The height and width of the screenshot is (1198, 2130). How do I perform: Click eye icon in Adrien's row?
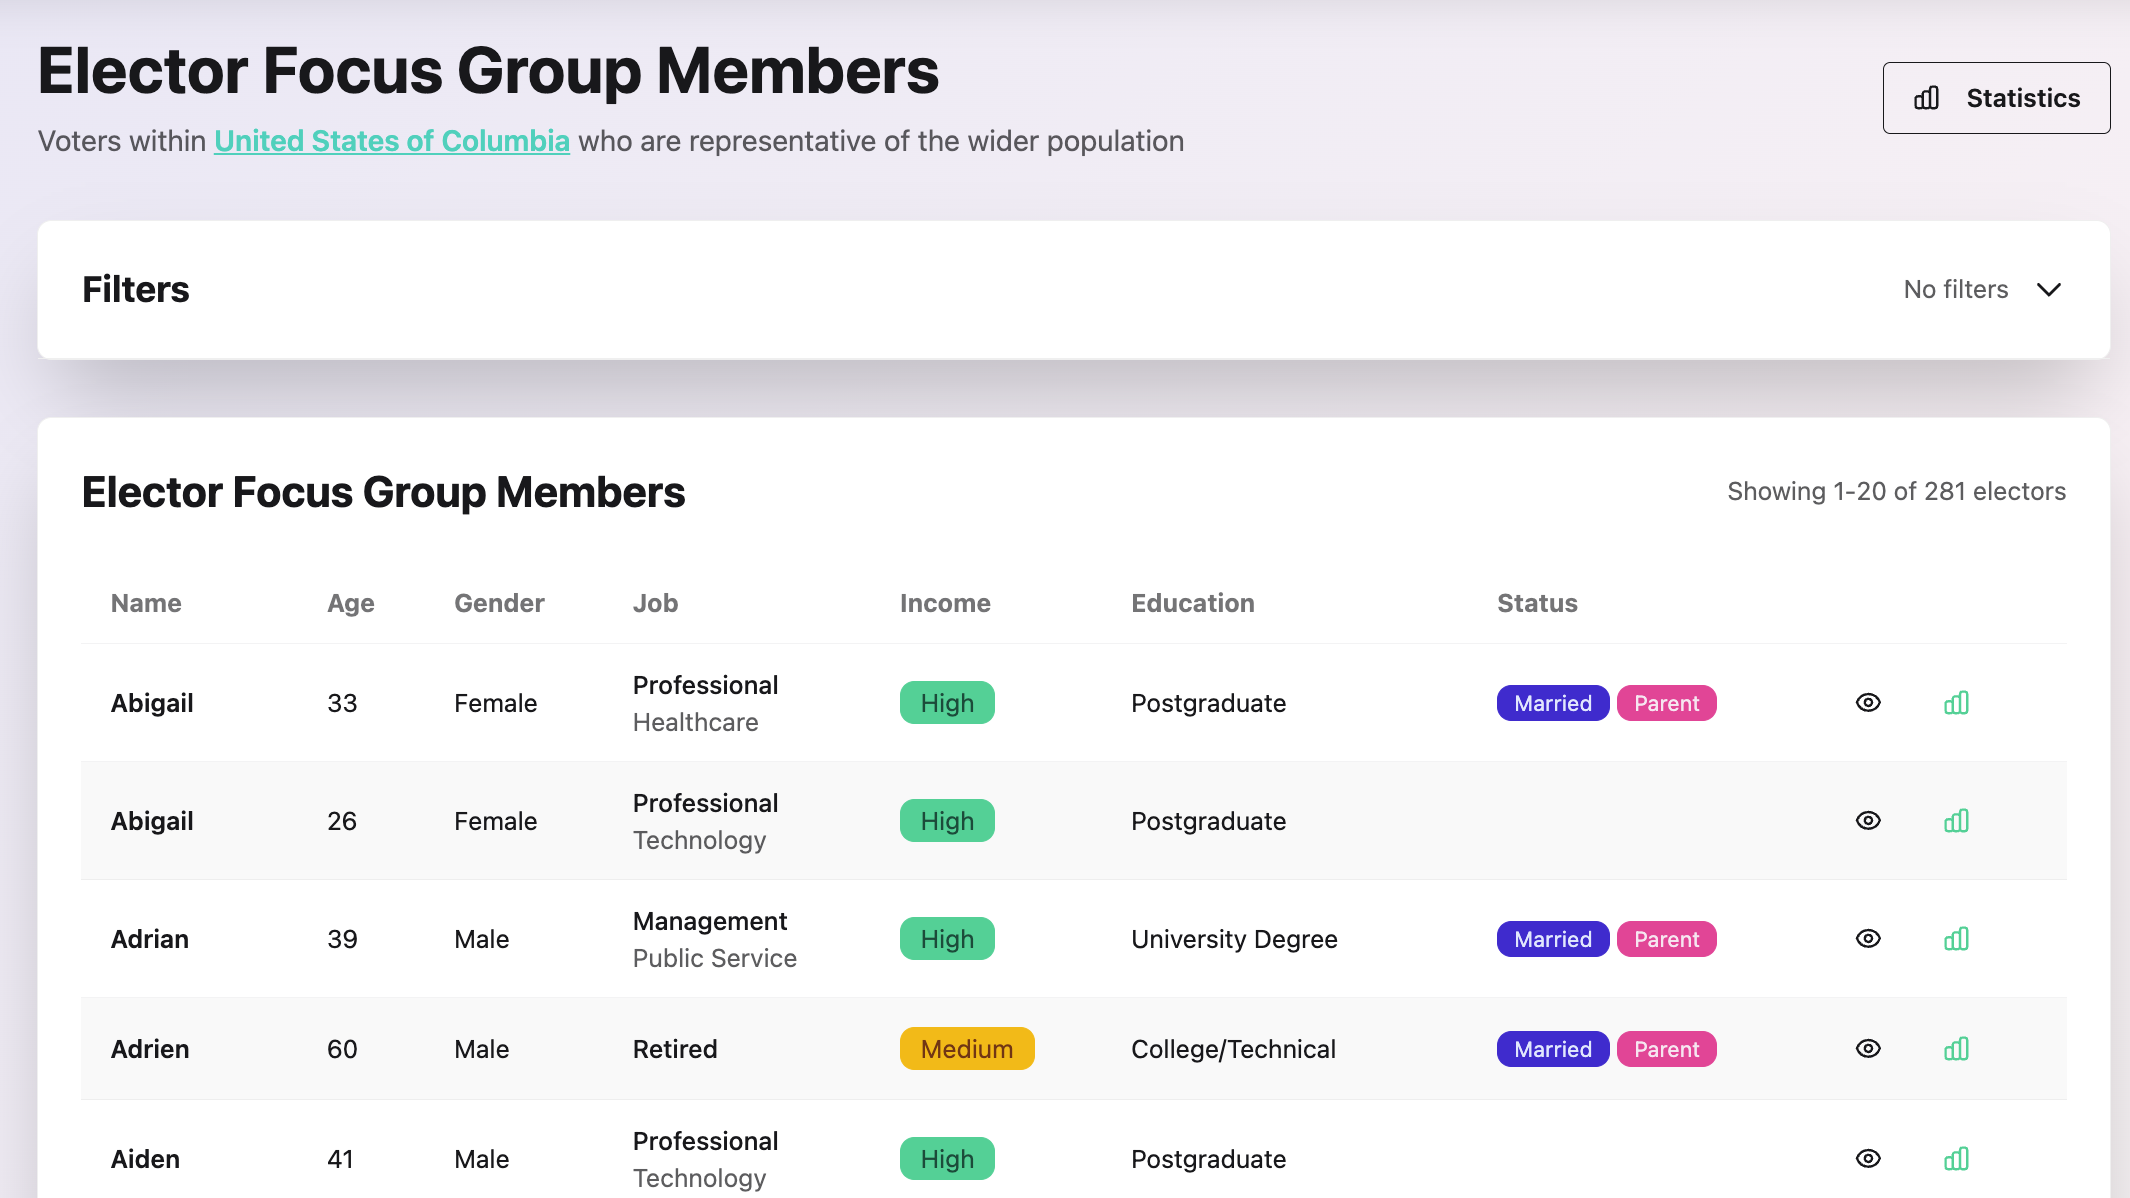tap(1868, 1049)
